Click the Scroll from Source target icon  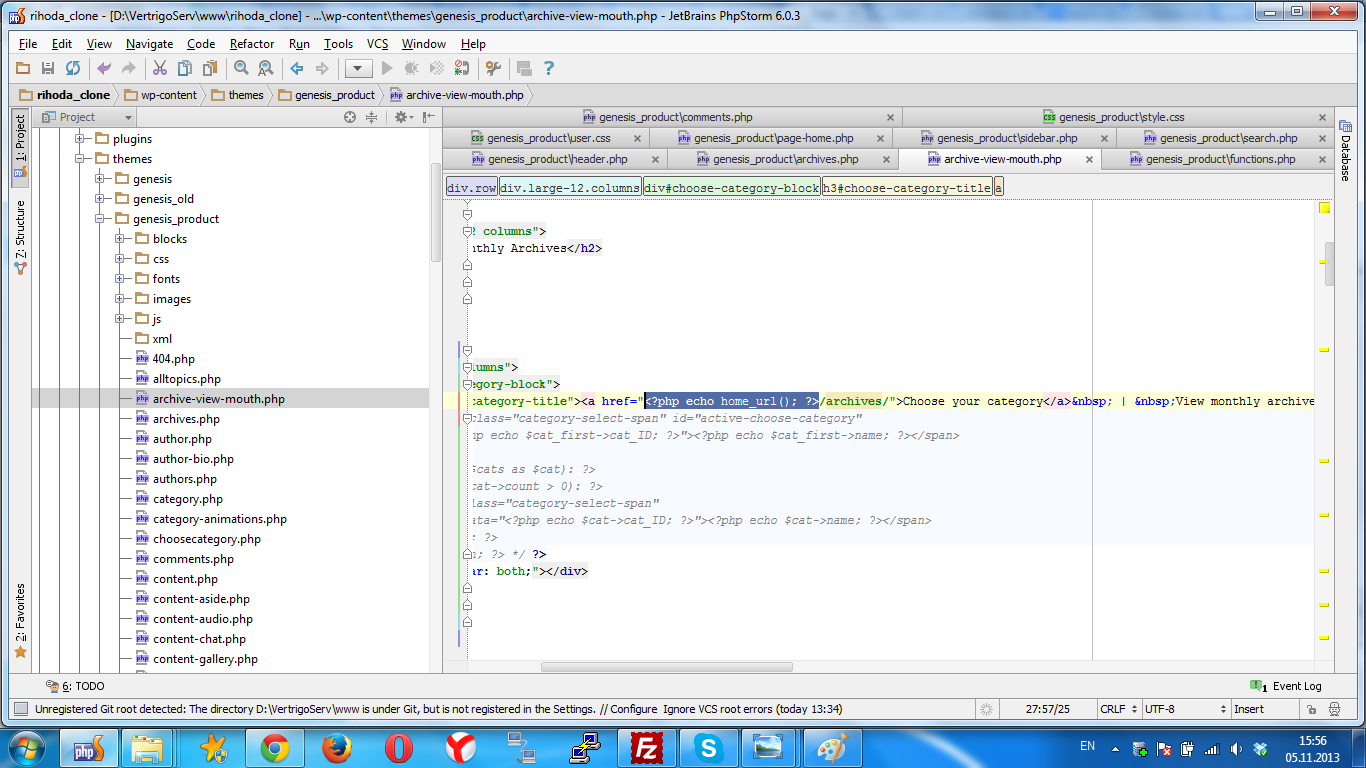pos(350,117)
